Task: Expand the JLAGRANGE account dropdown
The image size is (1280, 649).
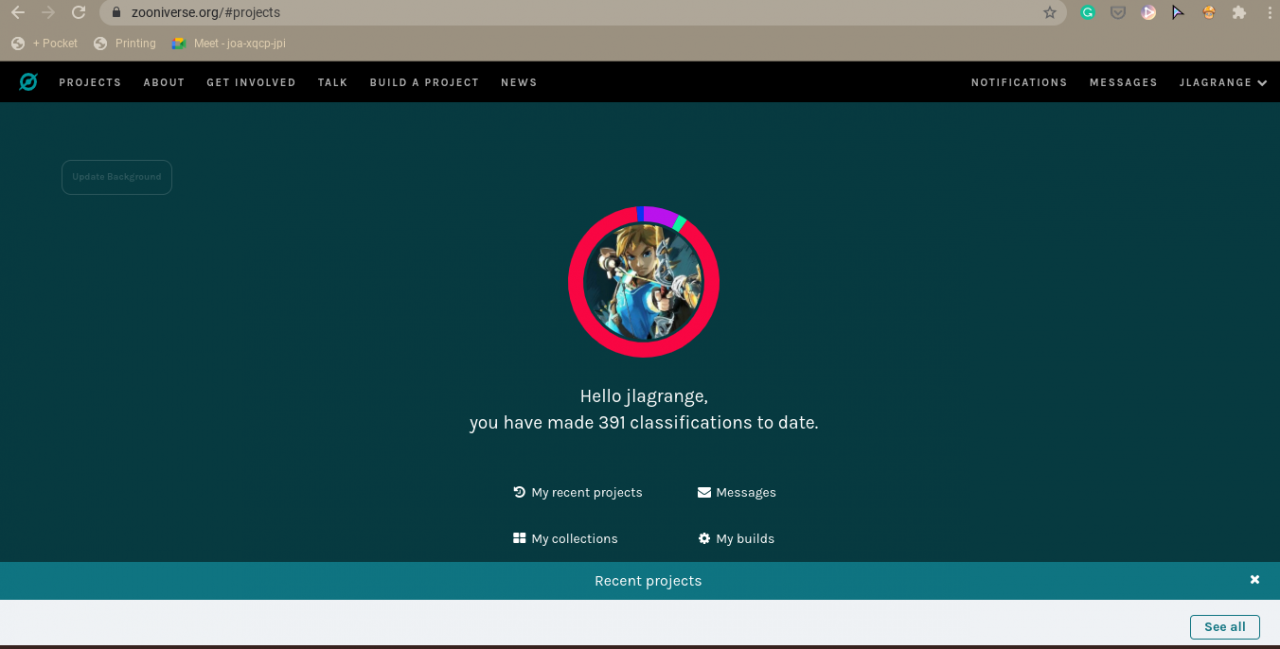Action: [x=1223, y=82]
